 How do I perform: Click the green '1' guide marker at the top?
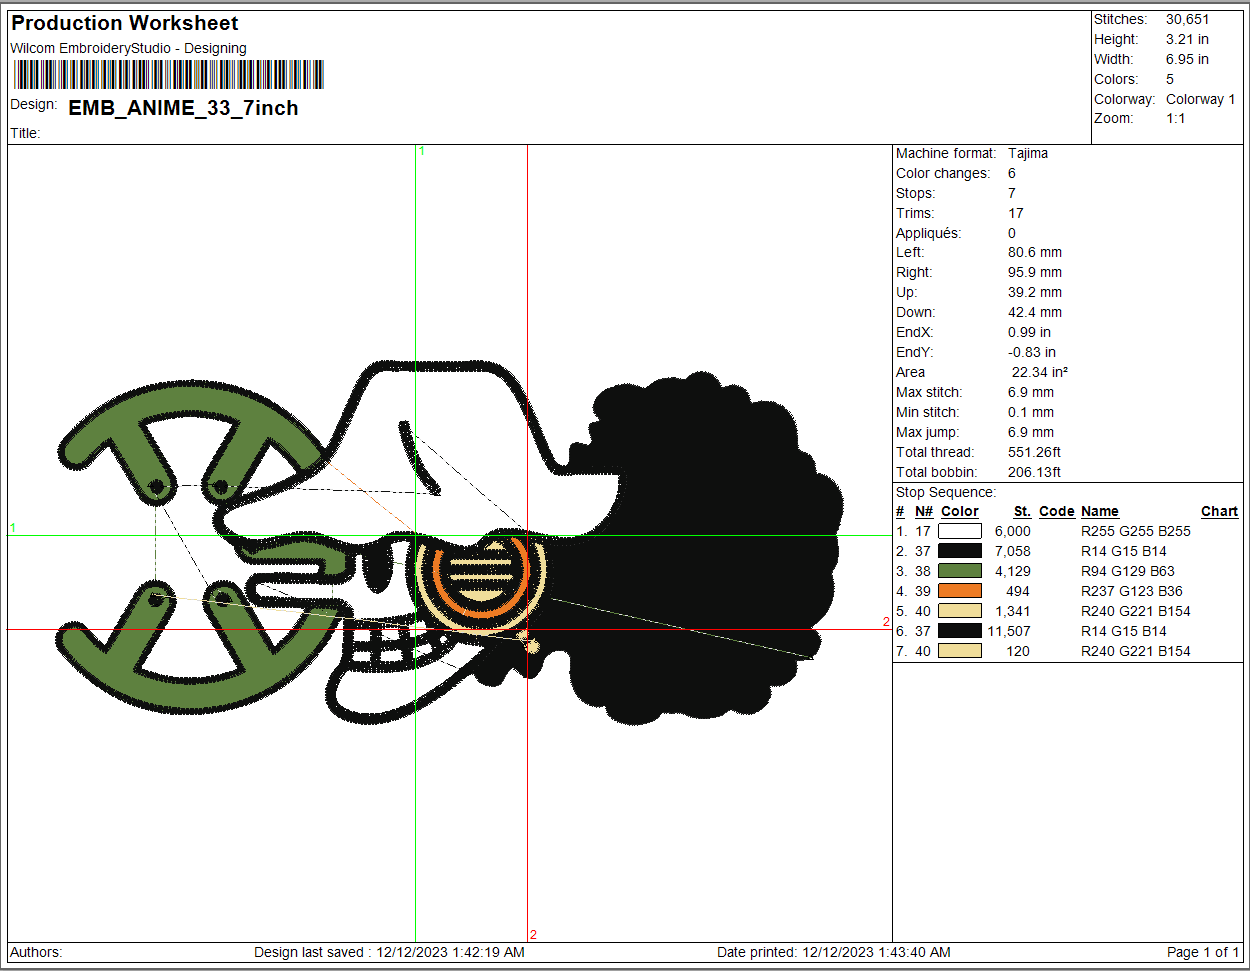[x=422, y=151]
